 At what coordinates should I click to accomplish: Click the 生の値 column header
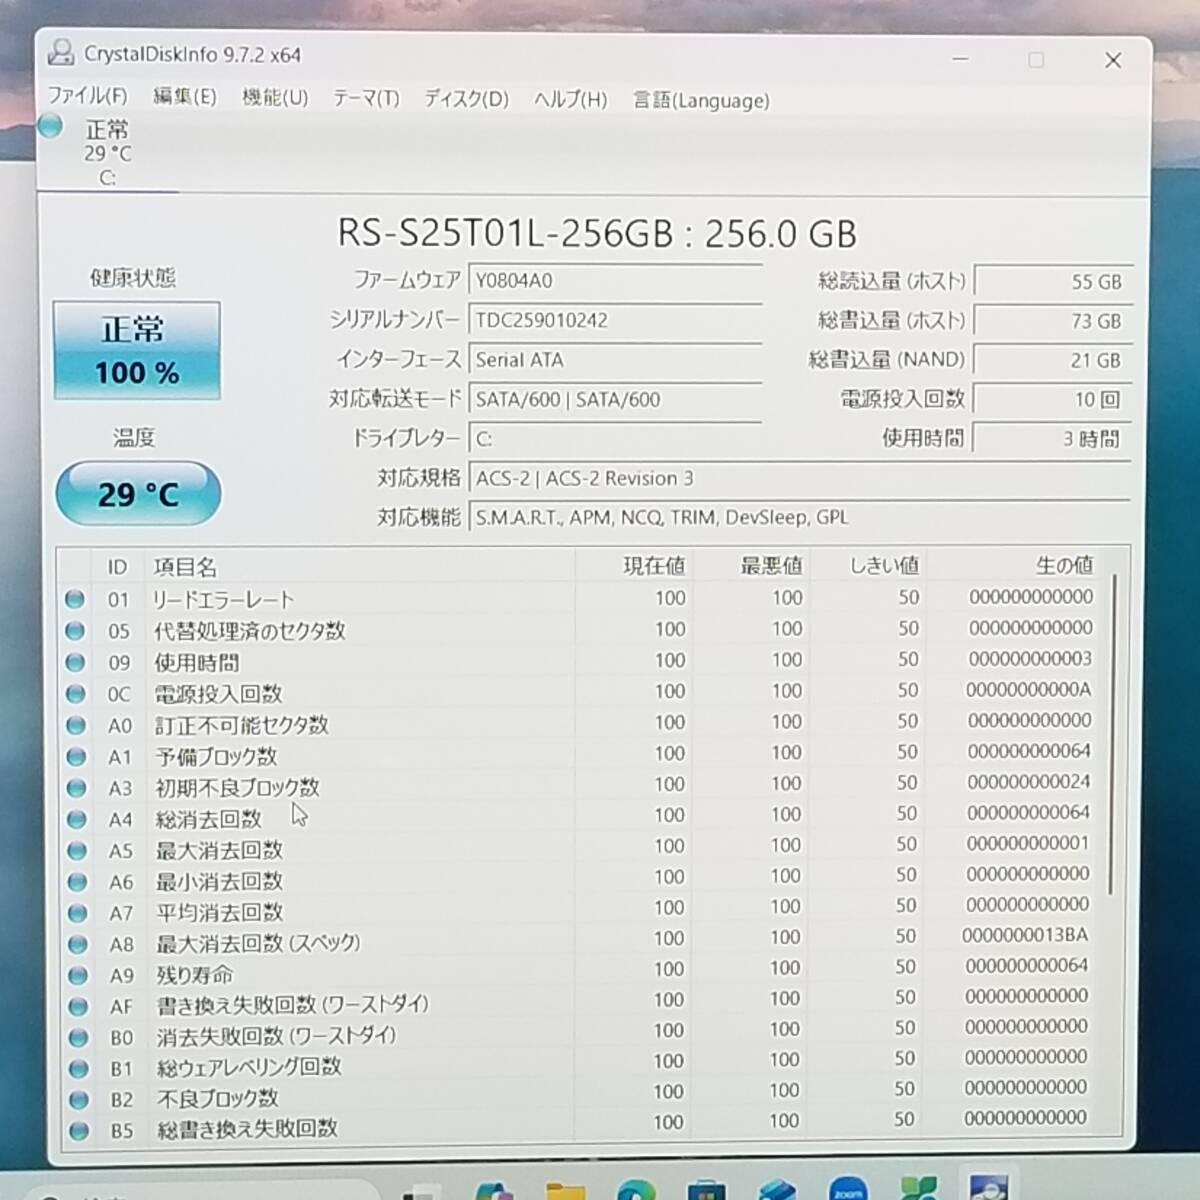pos(1014,565)
